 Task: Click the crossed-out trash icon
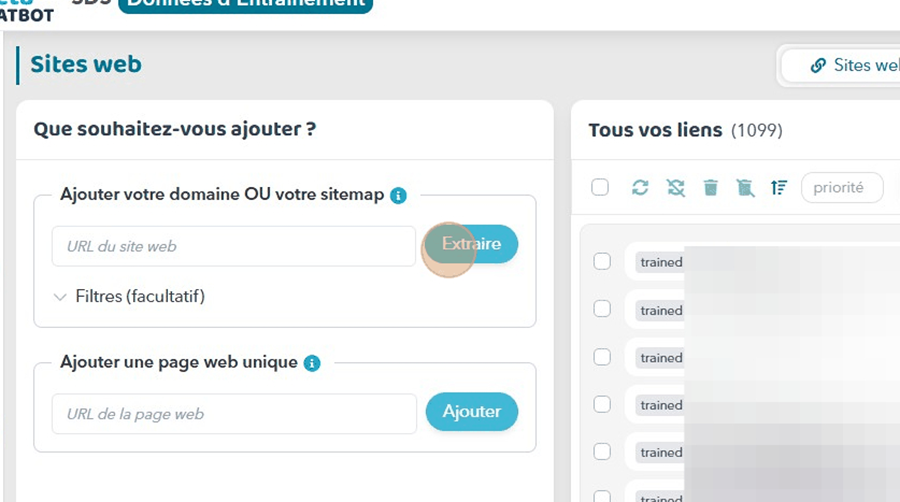tap(745, 187)
